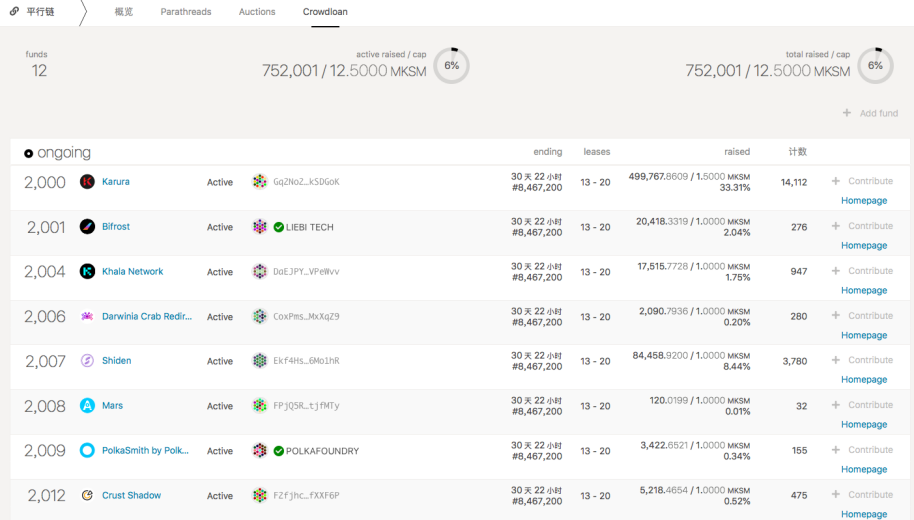Switch to the Auctions tab
Screen dimensions: 914x520
(x=257, y=12)
